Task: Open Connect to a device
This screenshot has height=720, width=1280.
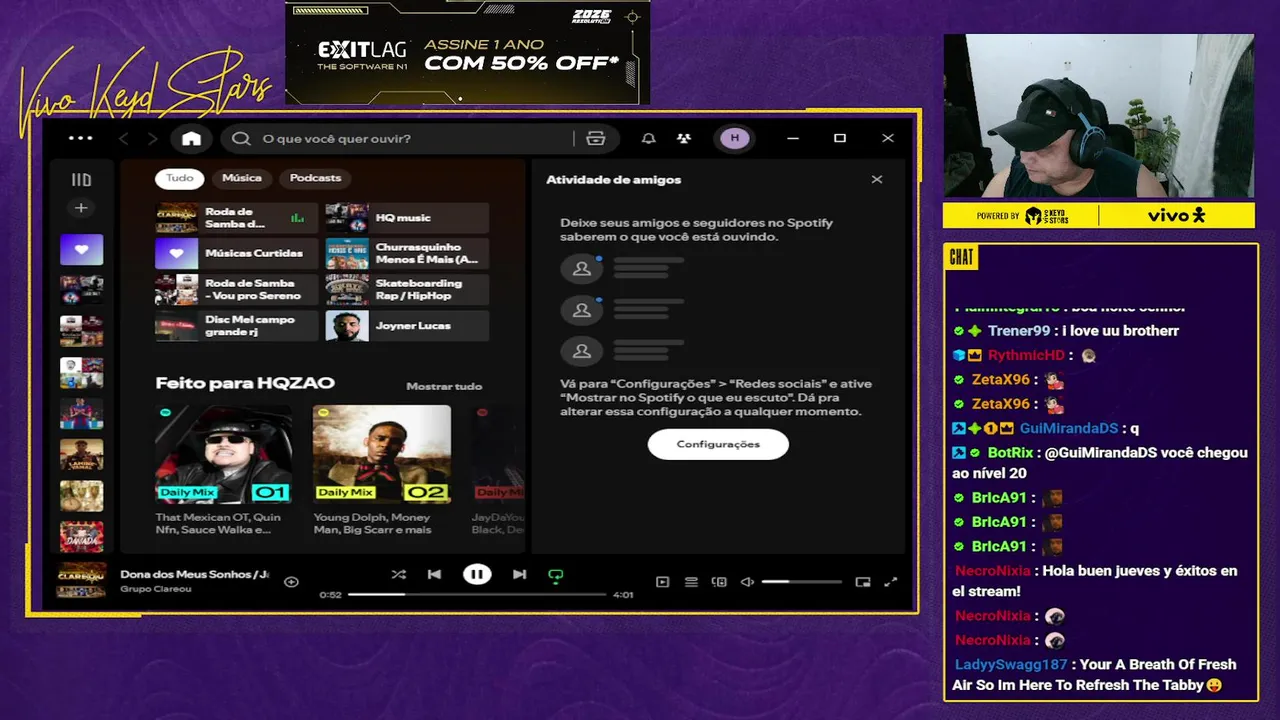Action: point(719,582)
